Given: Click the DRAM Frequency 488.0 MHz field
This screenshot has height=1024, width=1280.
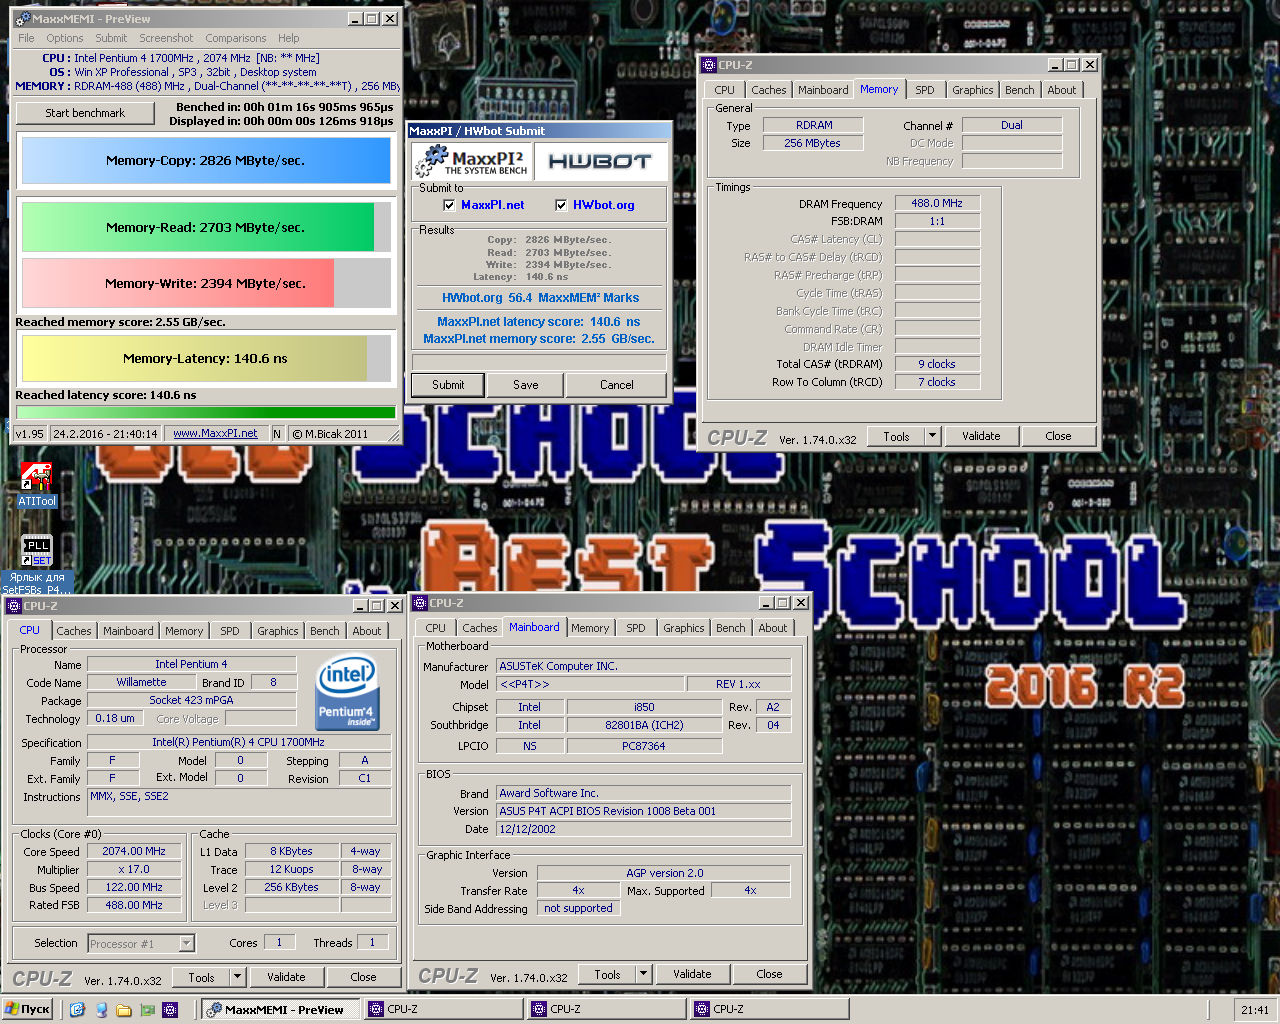Looking at the screenshot, I should 937,203.
